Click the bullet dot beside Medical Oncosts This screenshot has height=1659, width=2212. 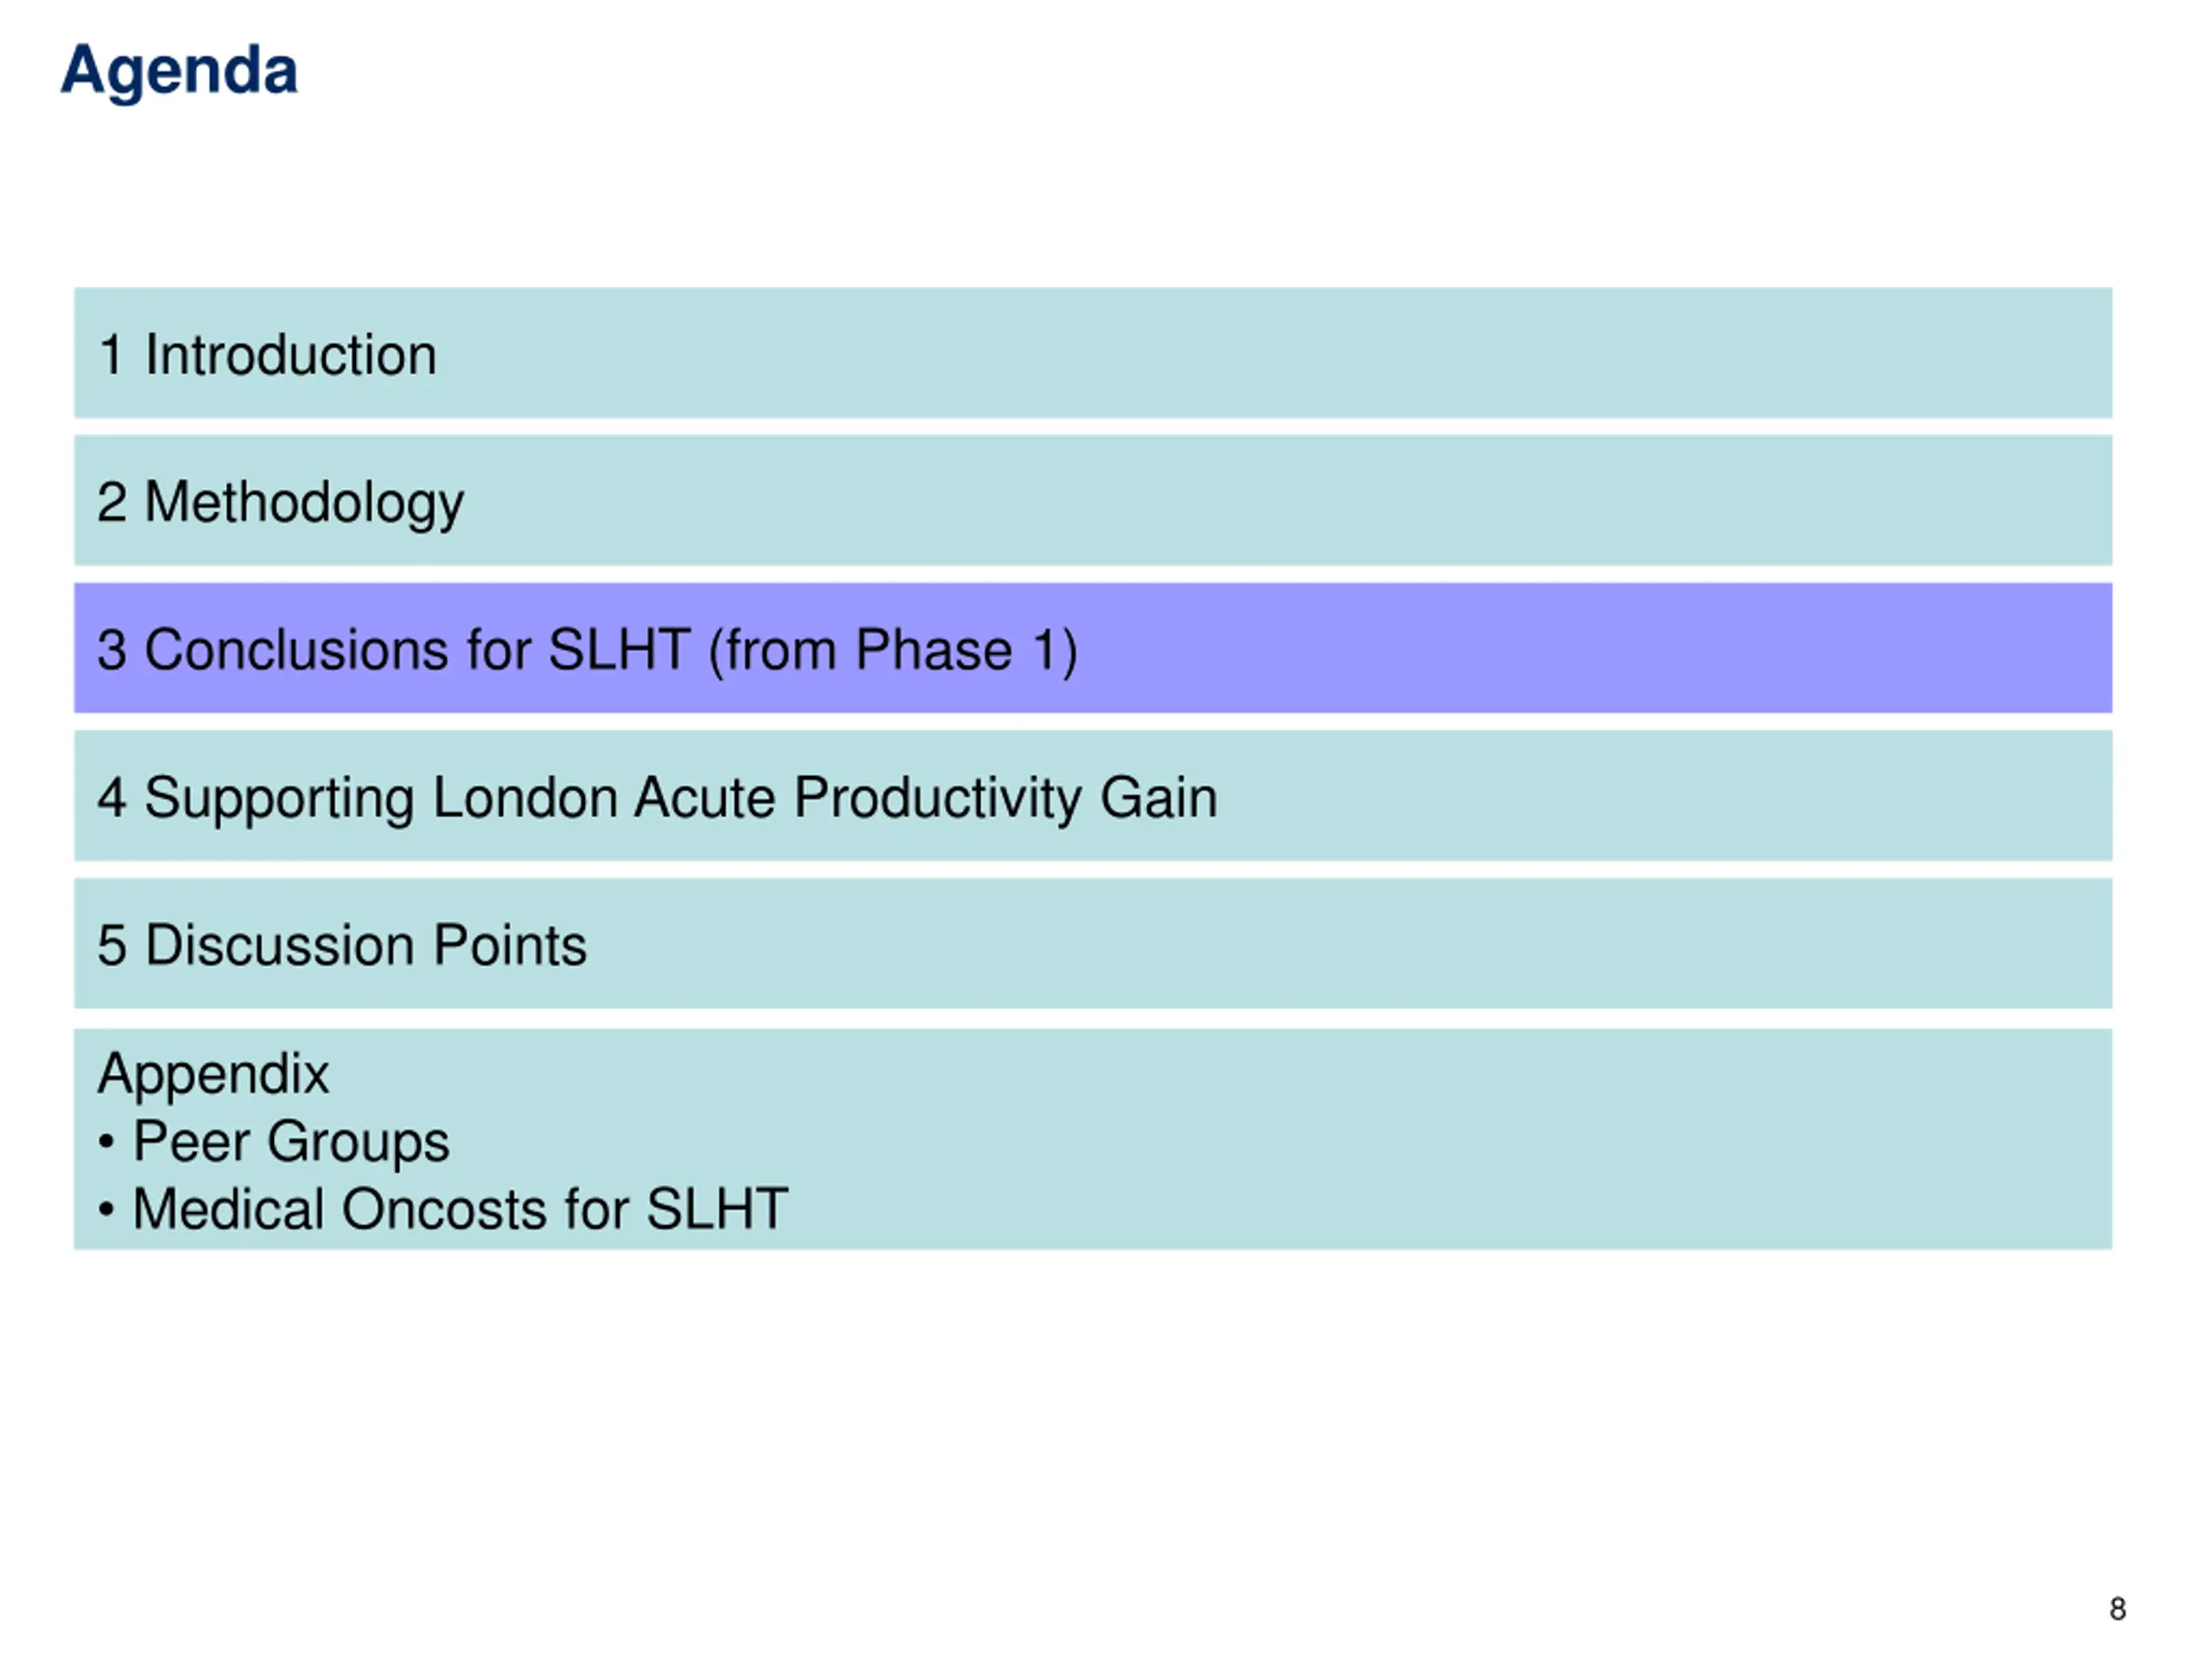click(x=107, y=1210)
